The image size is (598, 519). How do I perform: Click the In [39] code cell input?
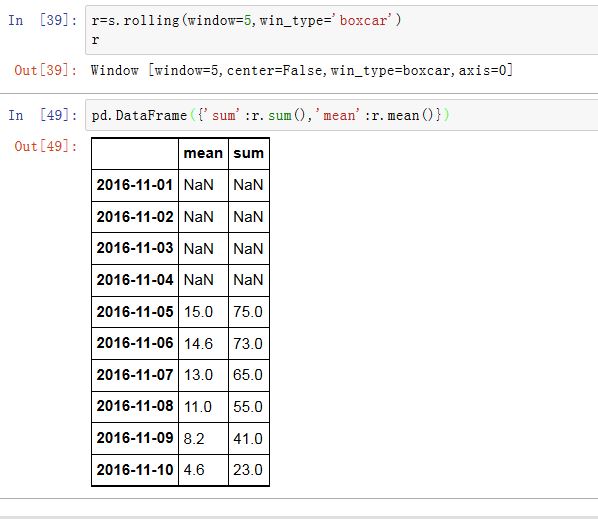pos(342,30)
